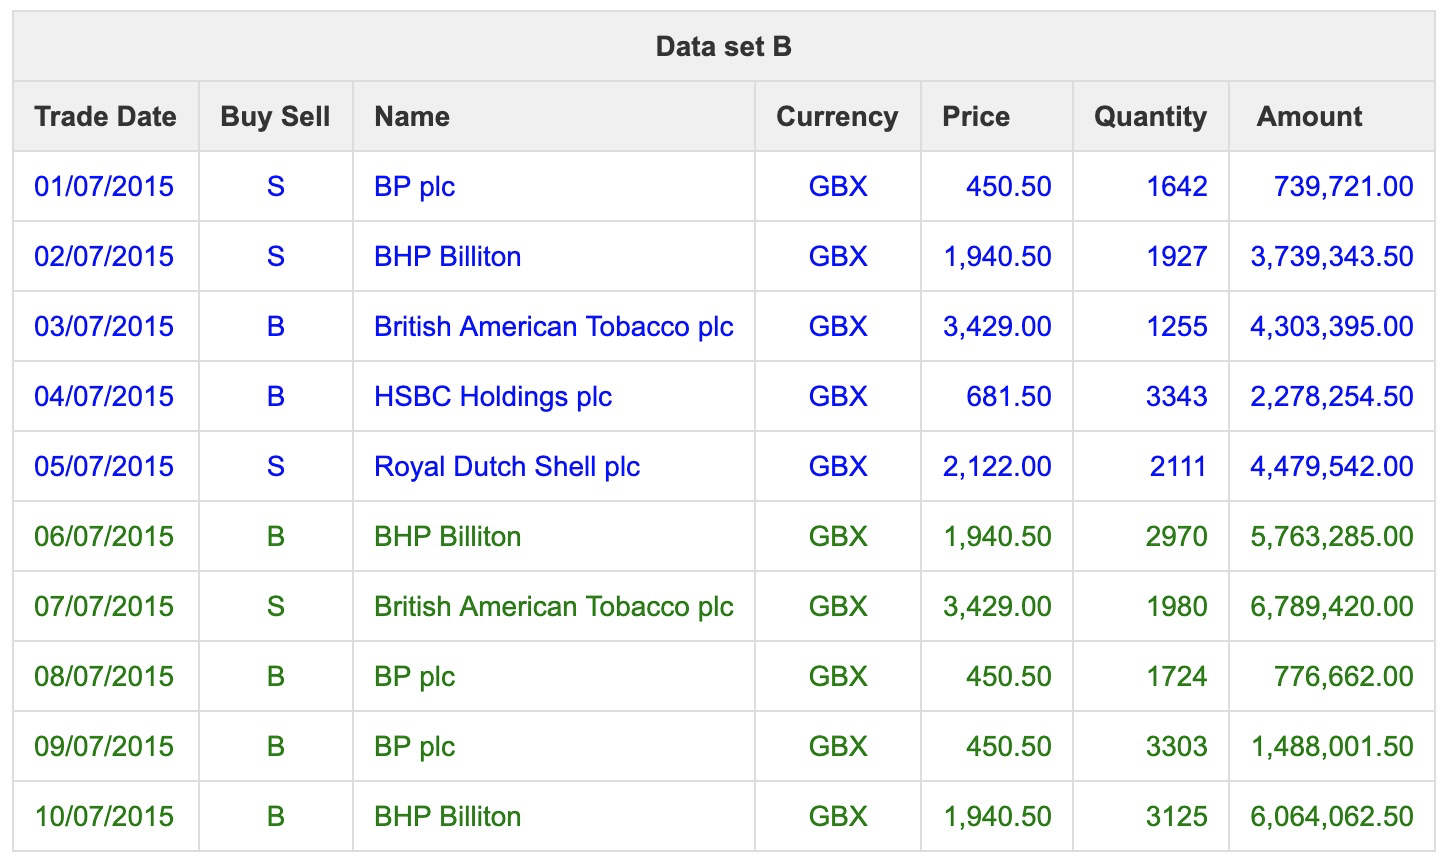The width and height of the screenshot is (1444, 864).
Task: Click BHP Billiton in the 06/07/2015 row
Action: click(x=448, y=537)
